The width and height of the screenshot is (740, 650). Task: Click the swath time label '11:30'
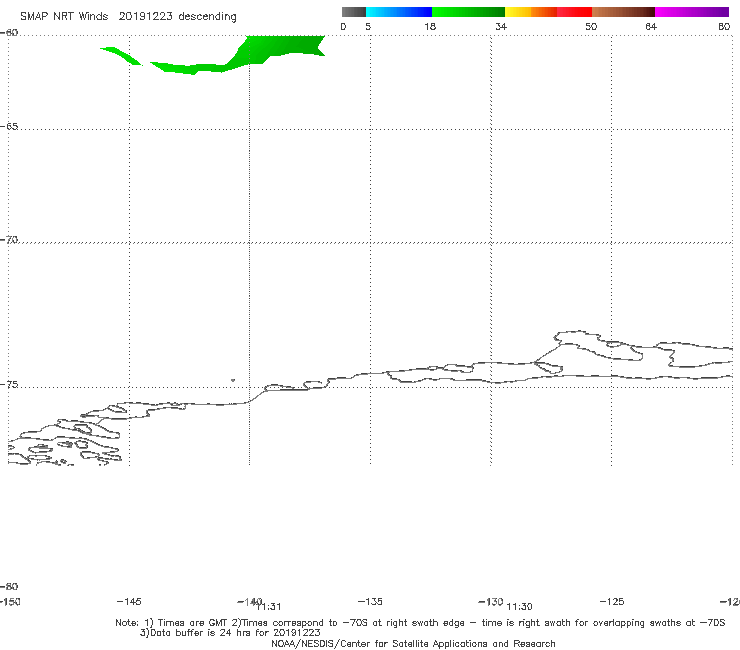(x=519, y=607)
